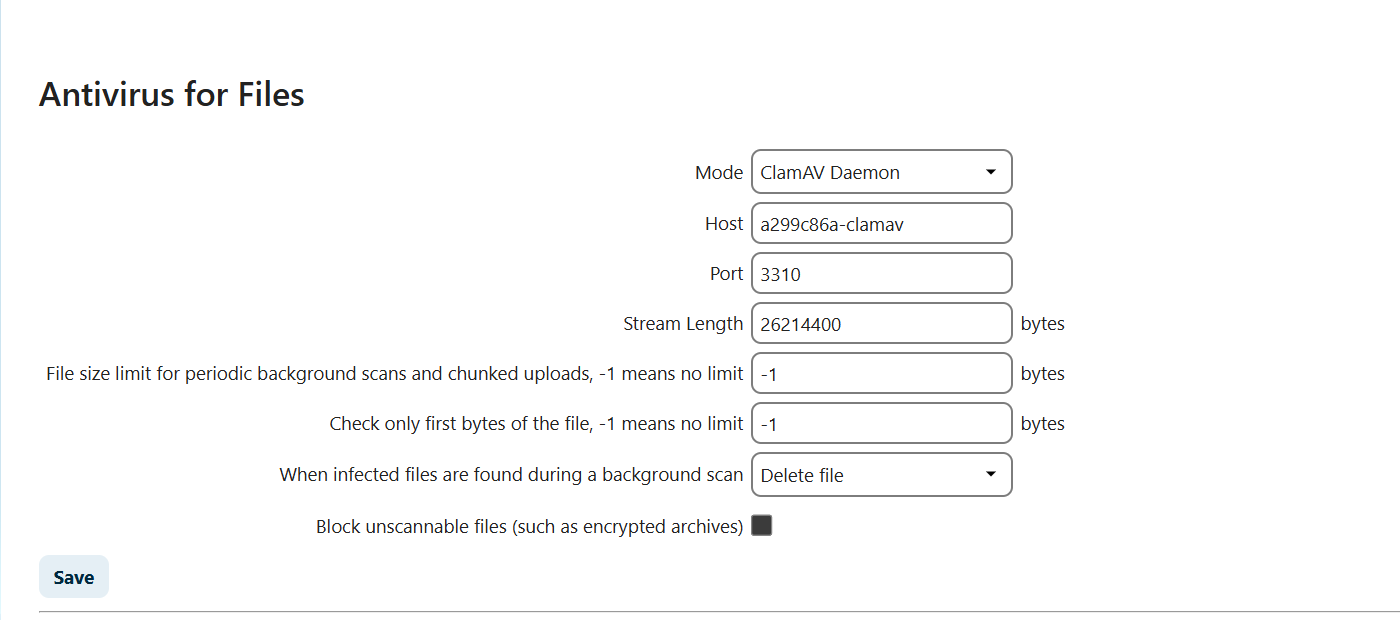Click the 'Block unscannable files' label text
This screenshot has height=620, width=1400.
[529, 527]
